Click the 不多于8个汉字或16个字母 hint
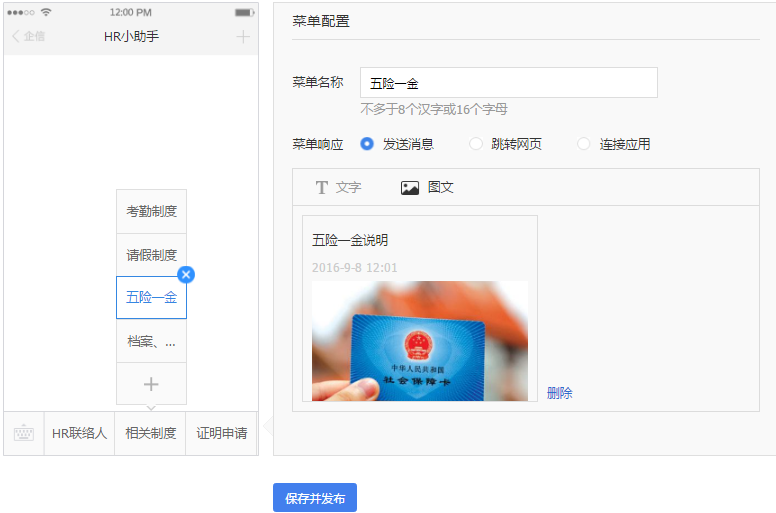The image size is (776, 513). [x=434, y=109]
